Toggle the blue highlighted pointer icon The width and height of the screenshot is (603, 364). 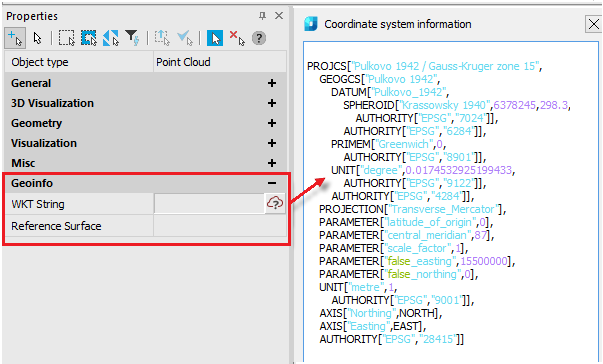[x=215, y=38]
